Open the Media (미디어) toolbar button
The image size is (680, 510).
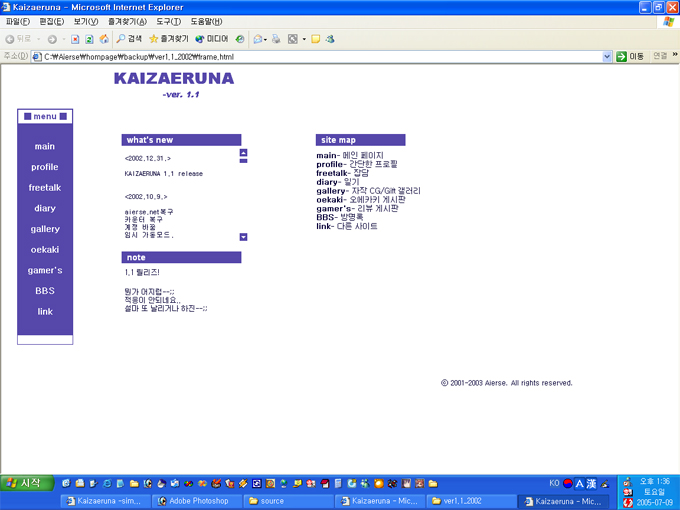(x=212, y=39)
